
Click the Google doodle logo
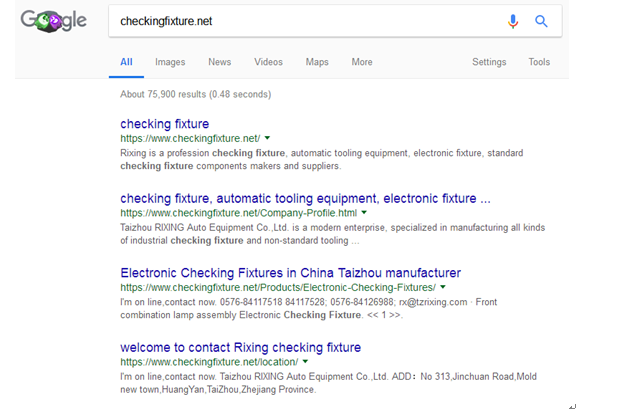[x=54, y=21]
